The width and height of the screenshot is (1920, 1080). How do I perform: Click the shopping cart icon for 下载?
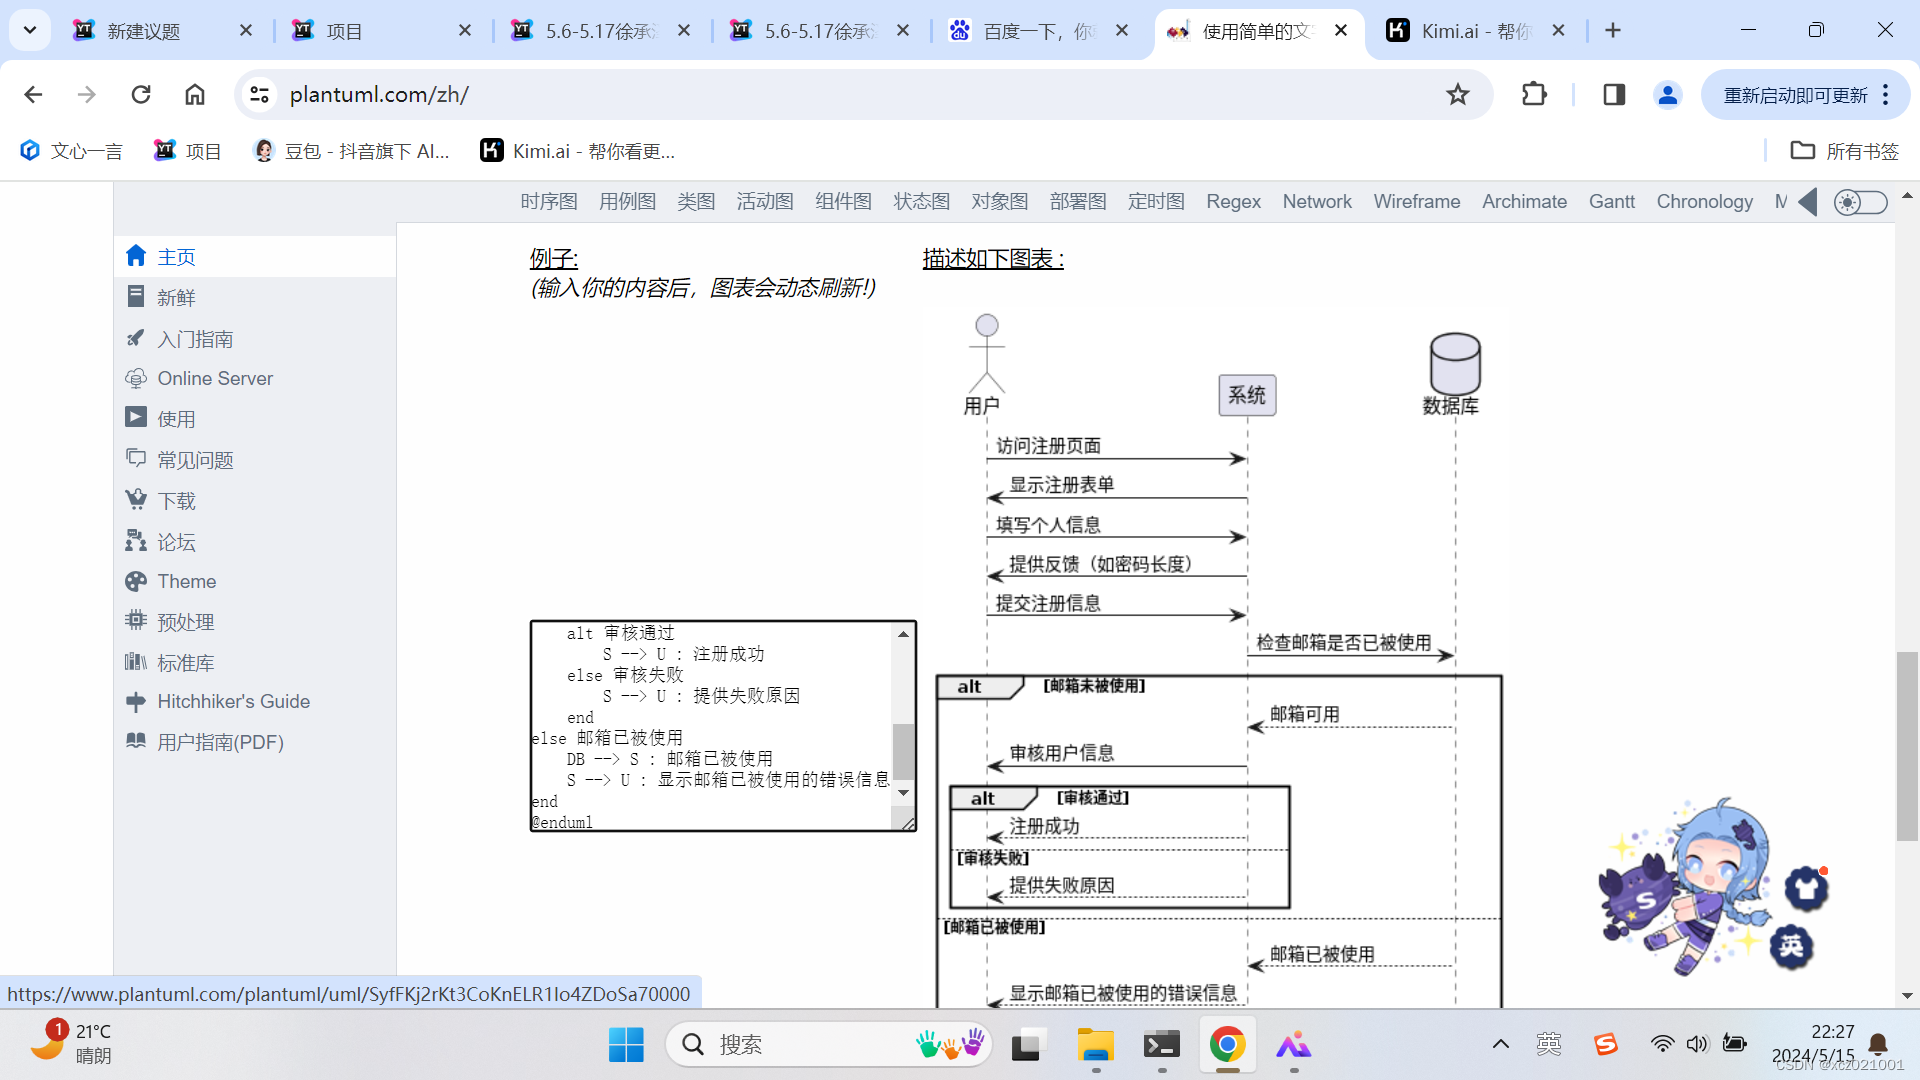click(x=136, y=499)
